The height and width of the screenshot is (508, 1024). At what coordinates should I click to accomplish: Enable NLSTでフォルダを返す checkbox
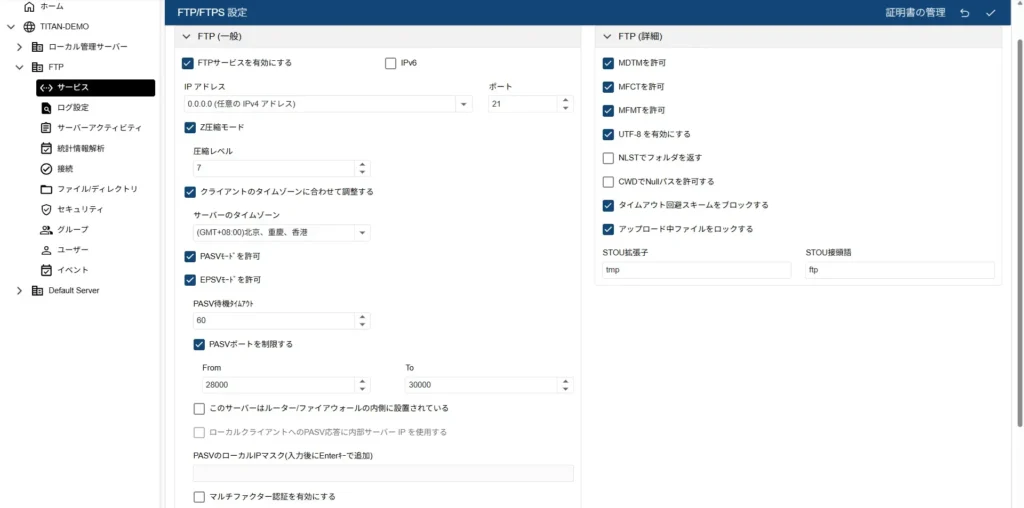coord(609,158)
